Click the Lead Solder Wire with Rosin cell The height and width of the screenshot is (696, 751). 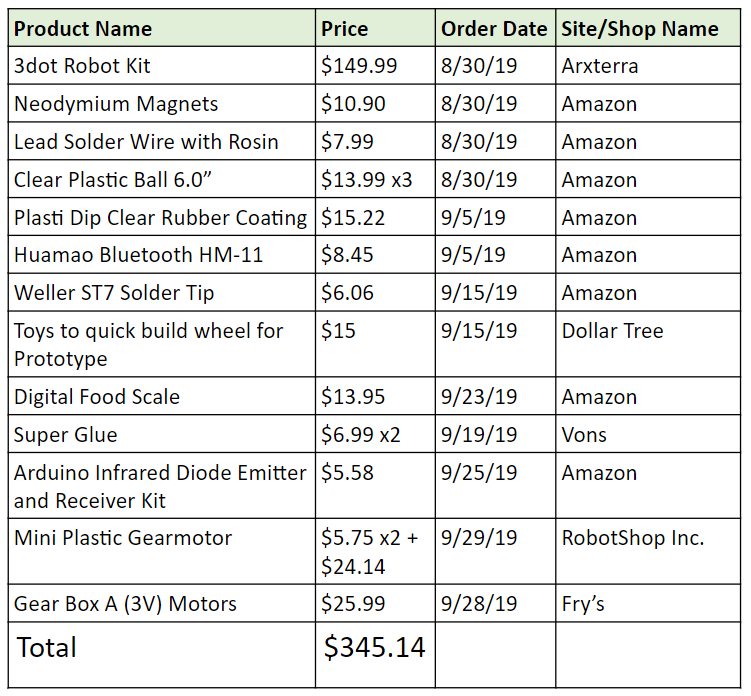(x=162, y=141)
